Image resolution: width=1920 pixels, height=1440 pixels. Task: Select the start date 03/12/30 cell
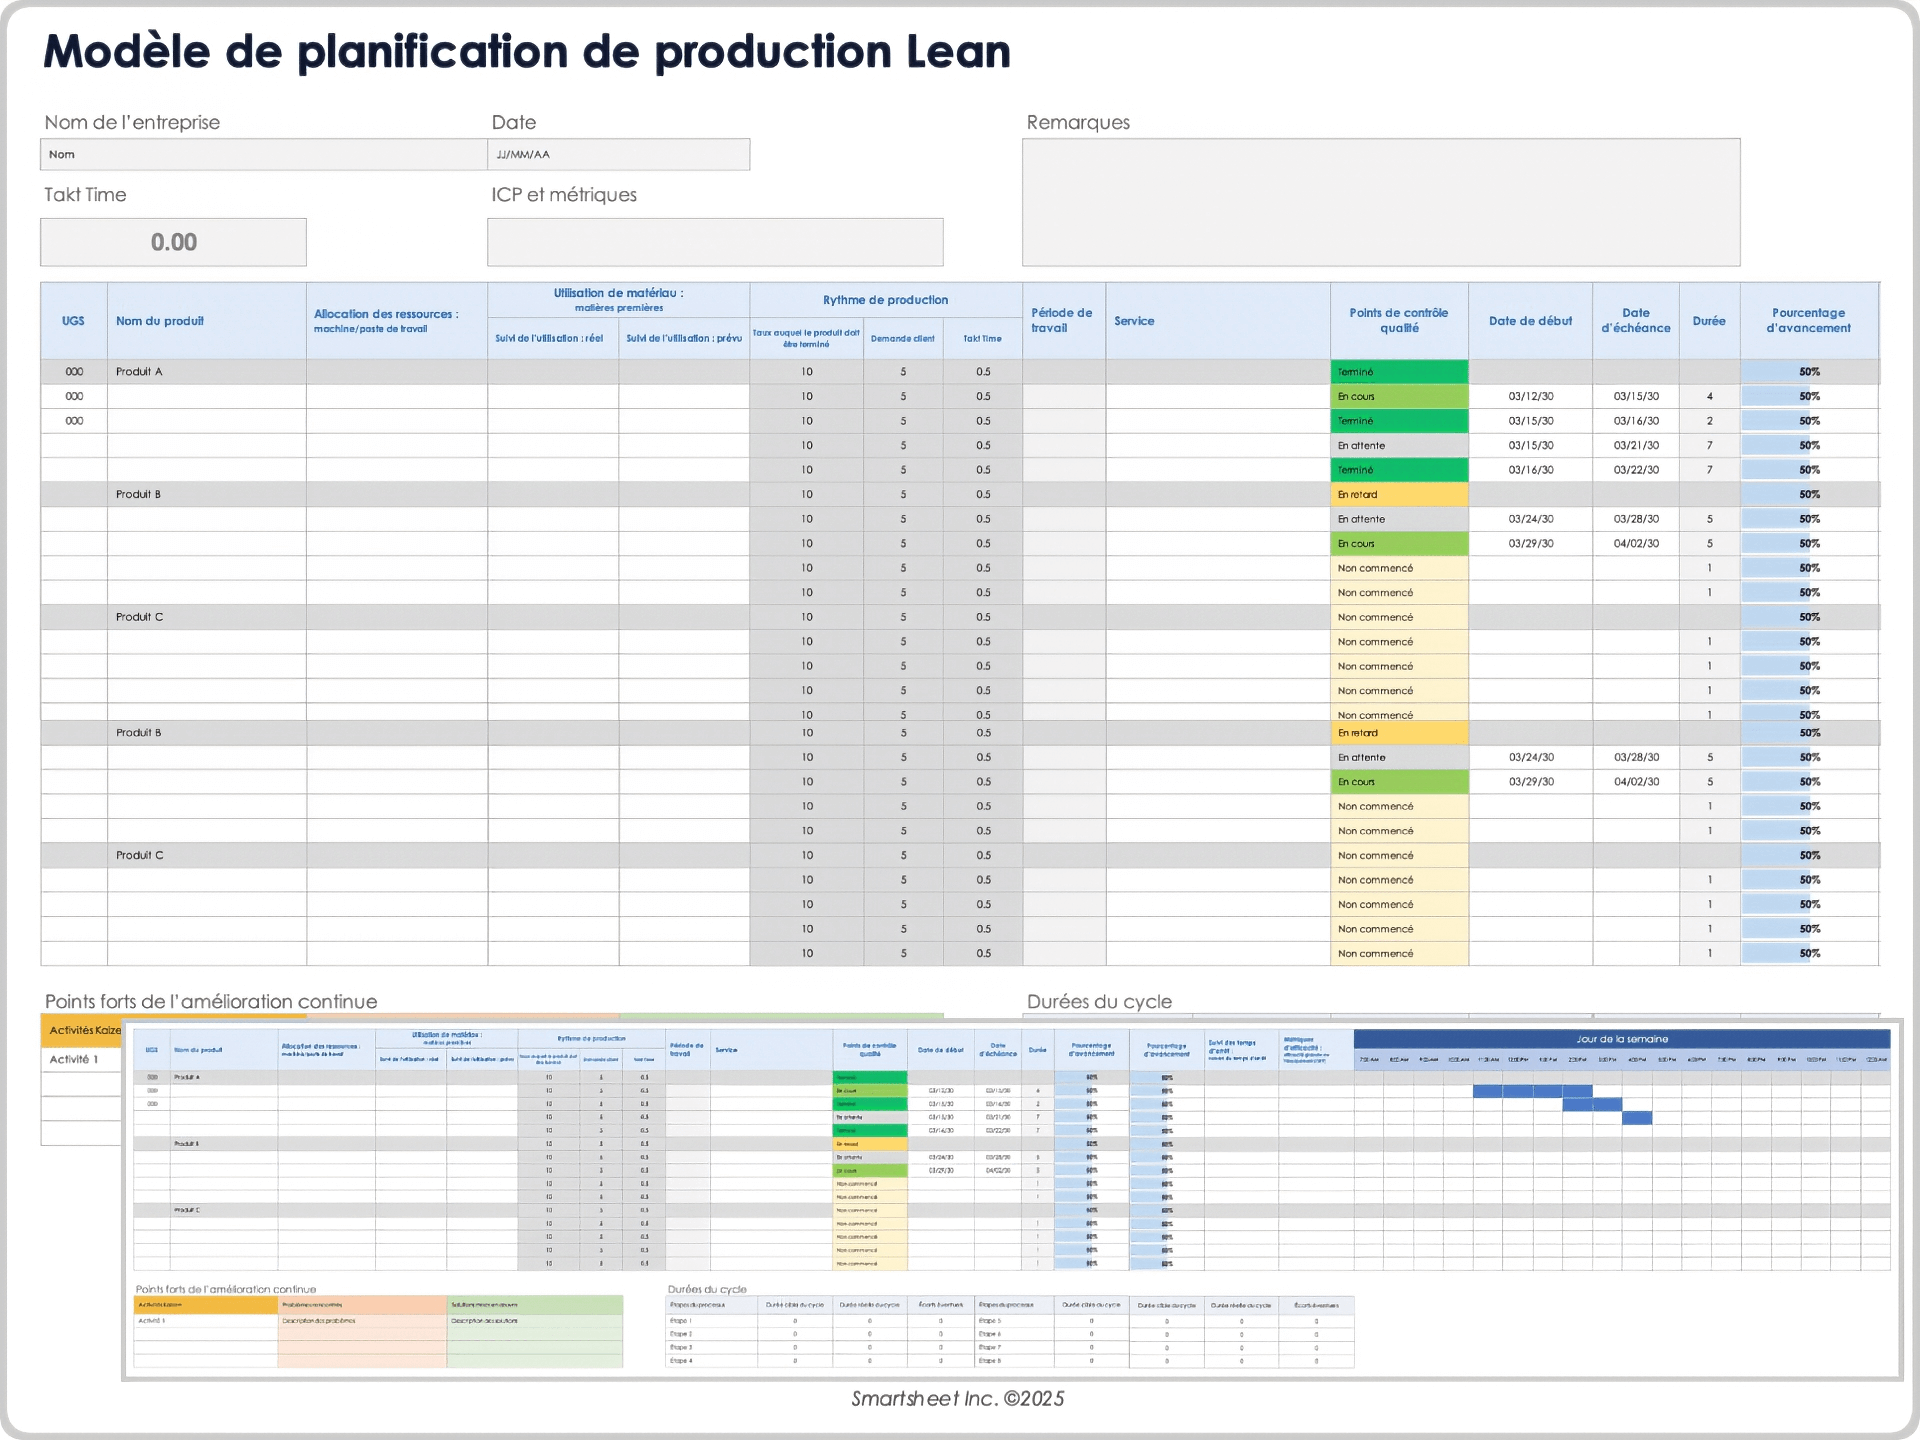click(1530, 396)
